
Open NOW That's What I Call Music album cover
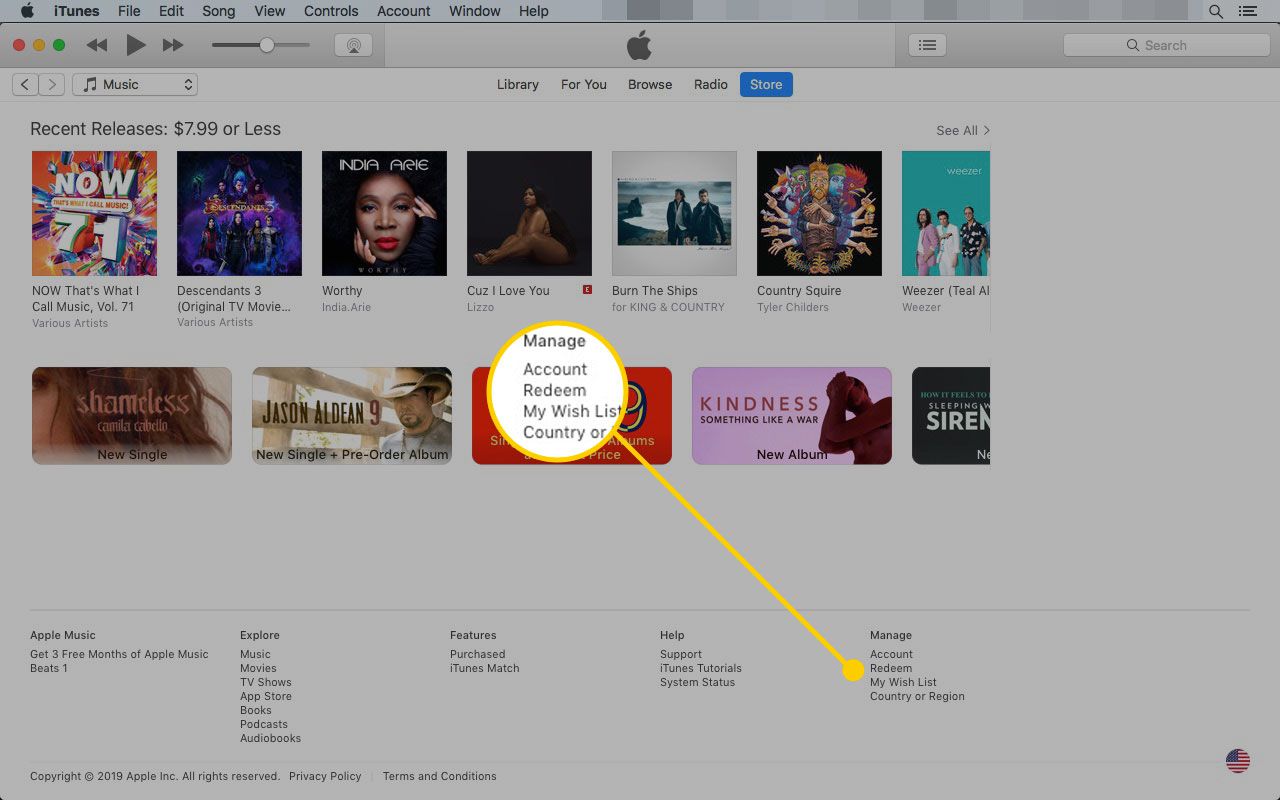point(94,213)
